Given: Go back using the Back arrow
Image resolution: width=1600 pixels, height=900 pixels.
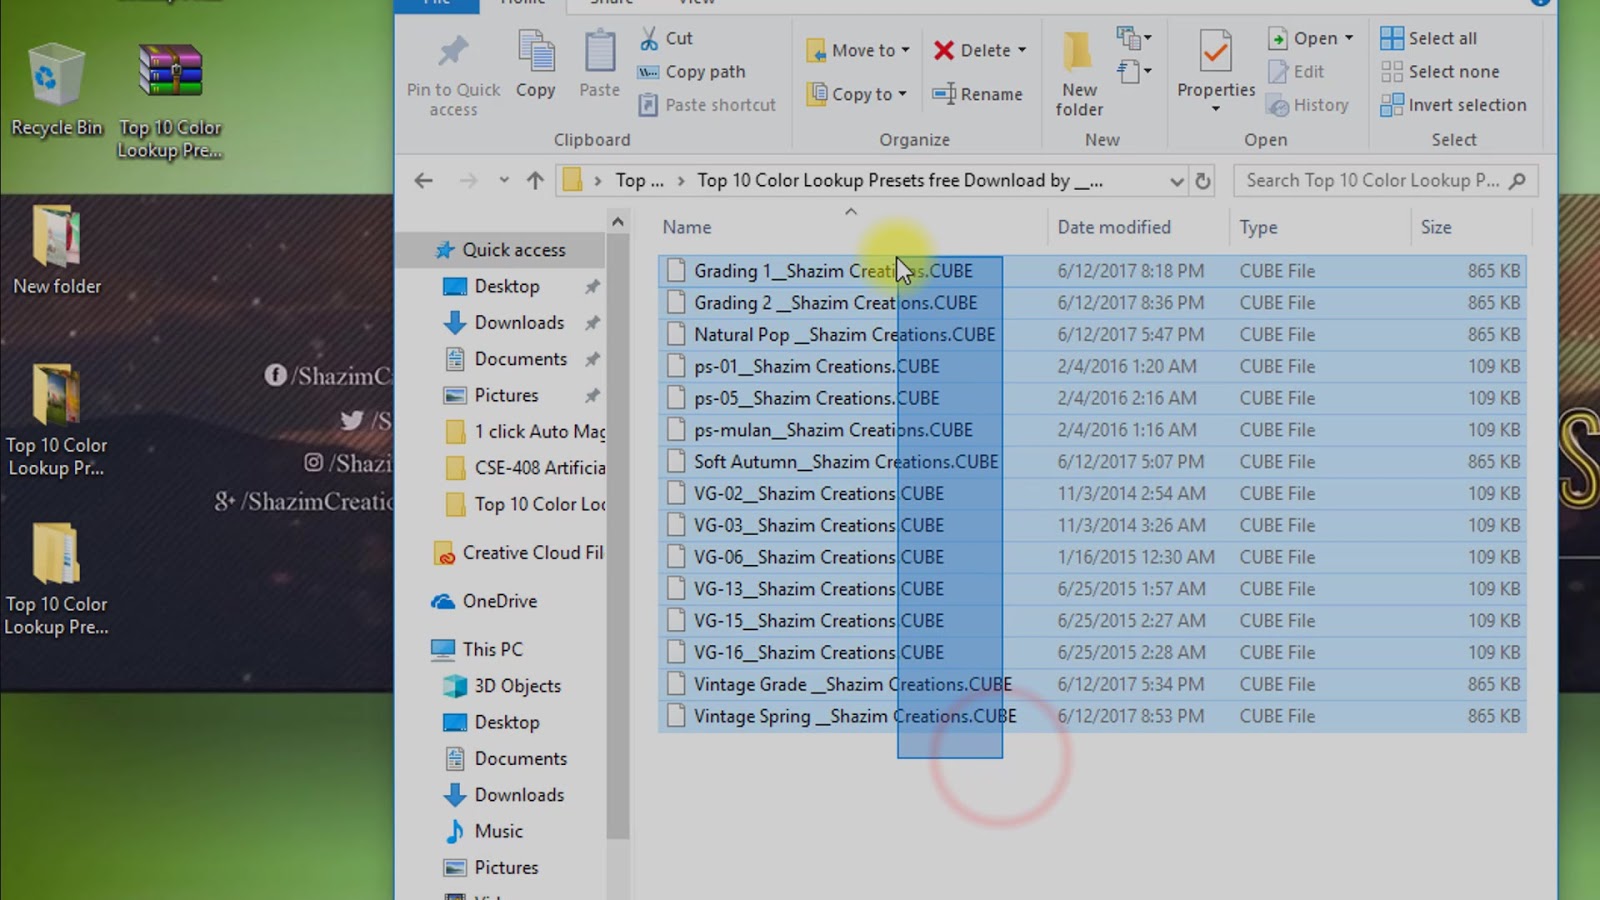Looking at the screenshot, I should coord(424,181).
